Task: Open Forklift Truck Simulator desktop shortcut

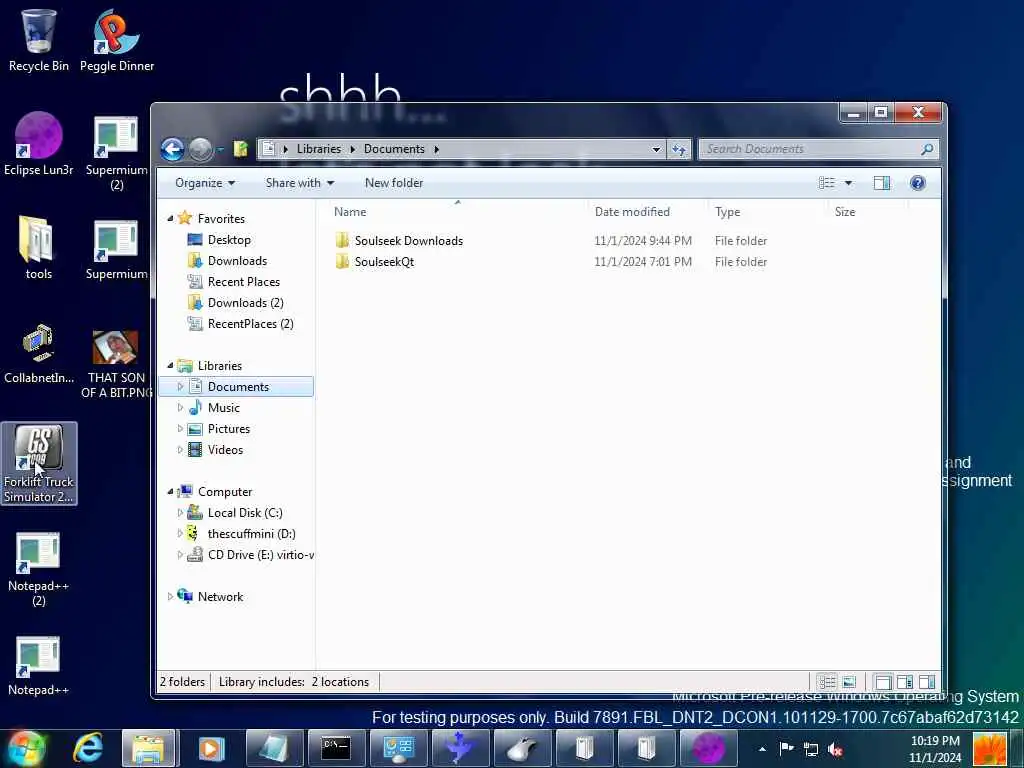Action: coord(39,464)
